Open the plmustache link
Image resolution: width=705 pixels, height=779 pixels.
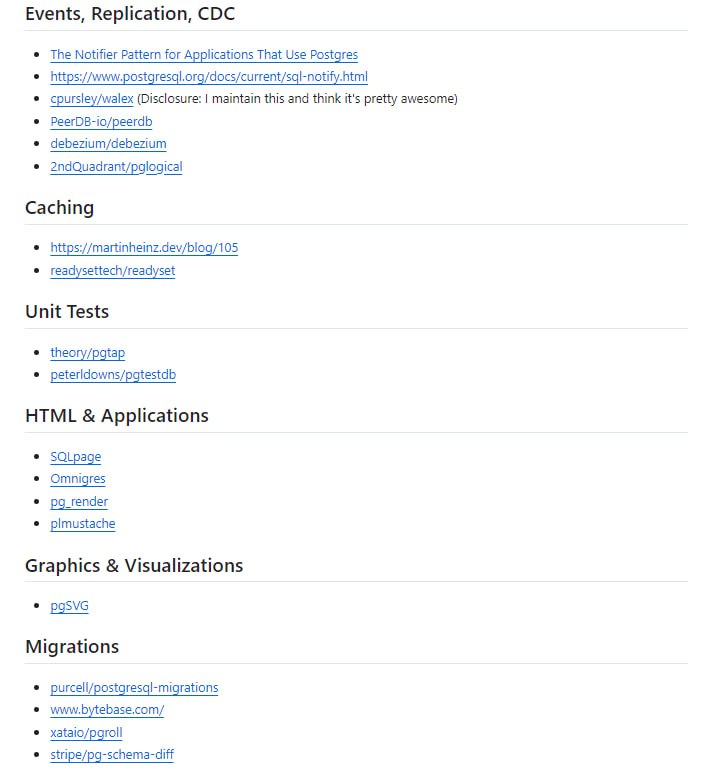pos(82,524)
